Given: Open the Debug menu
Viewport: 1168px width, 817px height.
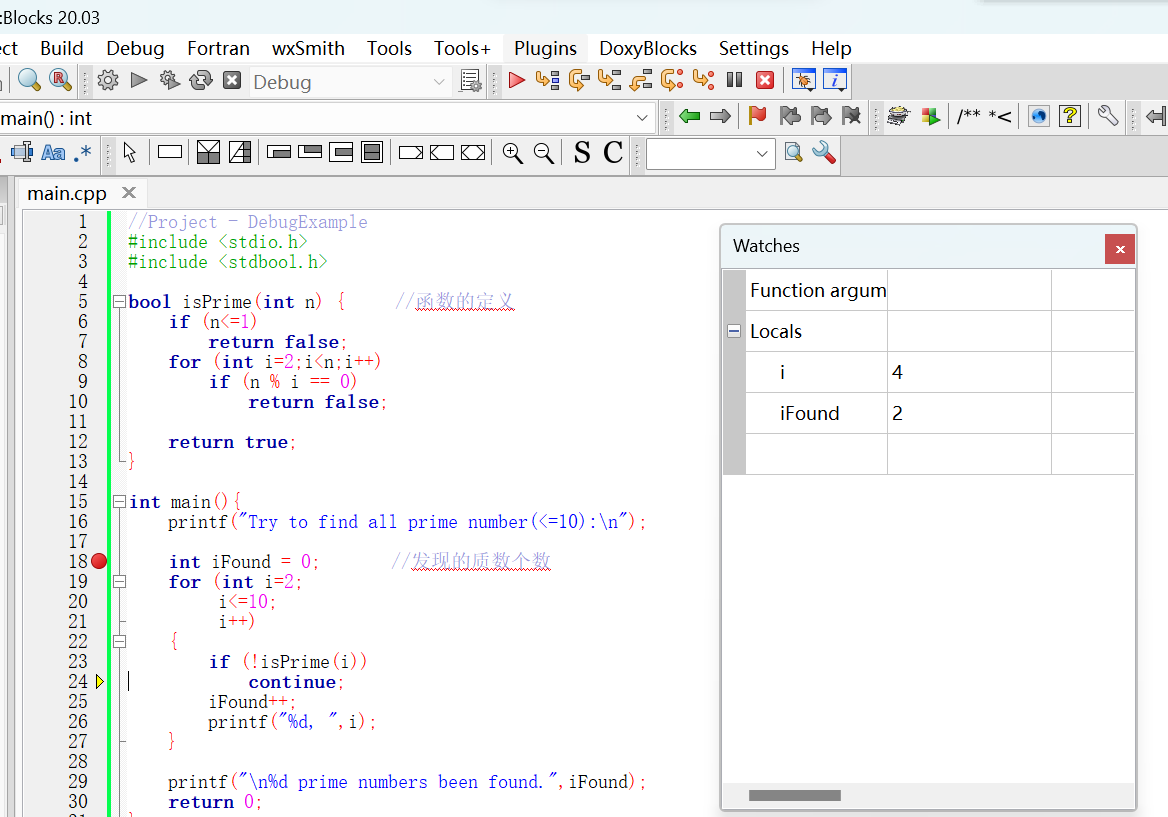Looking at the screenshot, I should point(135,48).
